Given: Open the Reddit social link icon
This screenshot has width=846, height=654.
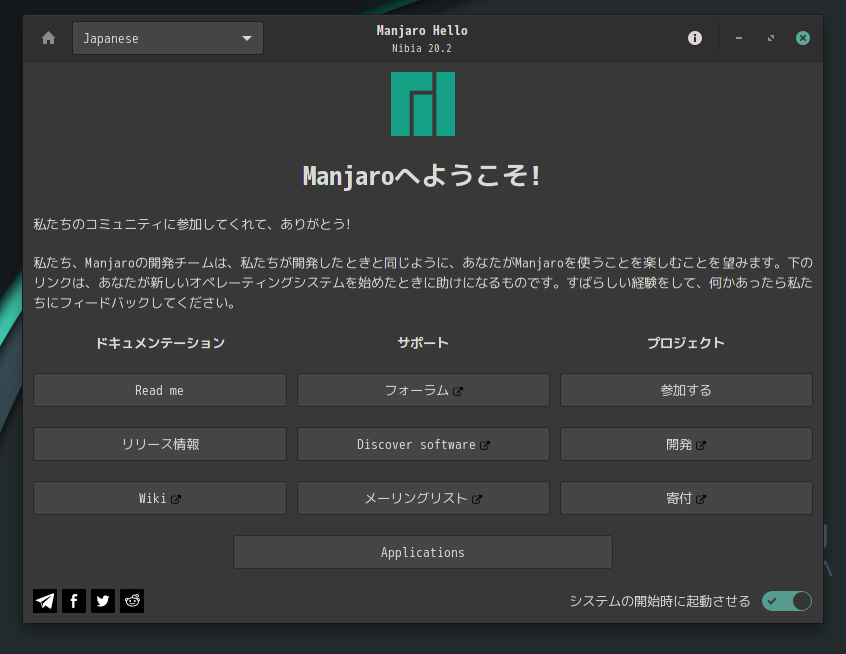Looking at the screenshot, I should point(132,601).
